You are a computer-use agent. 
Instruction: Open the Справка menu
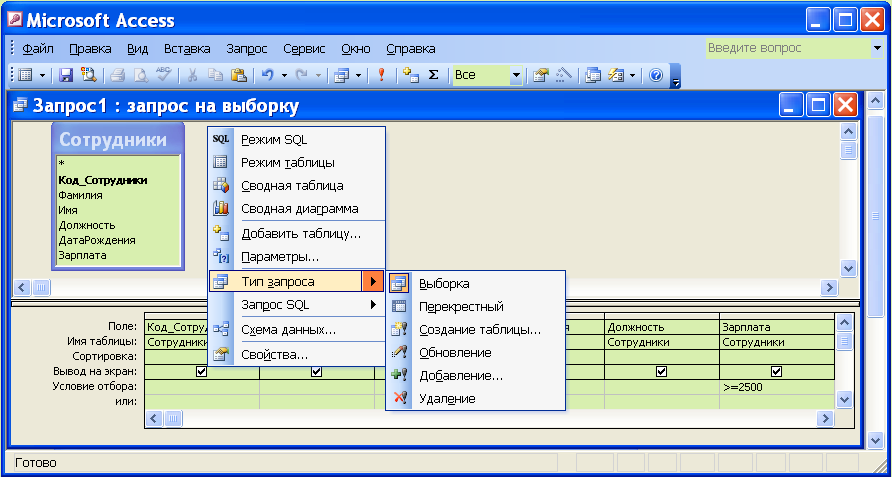411,49
